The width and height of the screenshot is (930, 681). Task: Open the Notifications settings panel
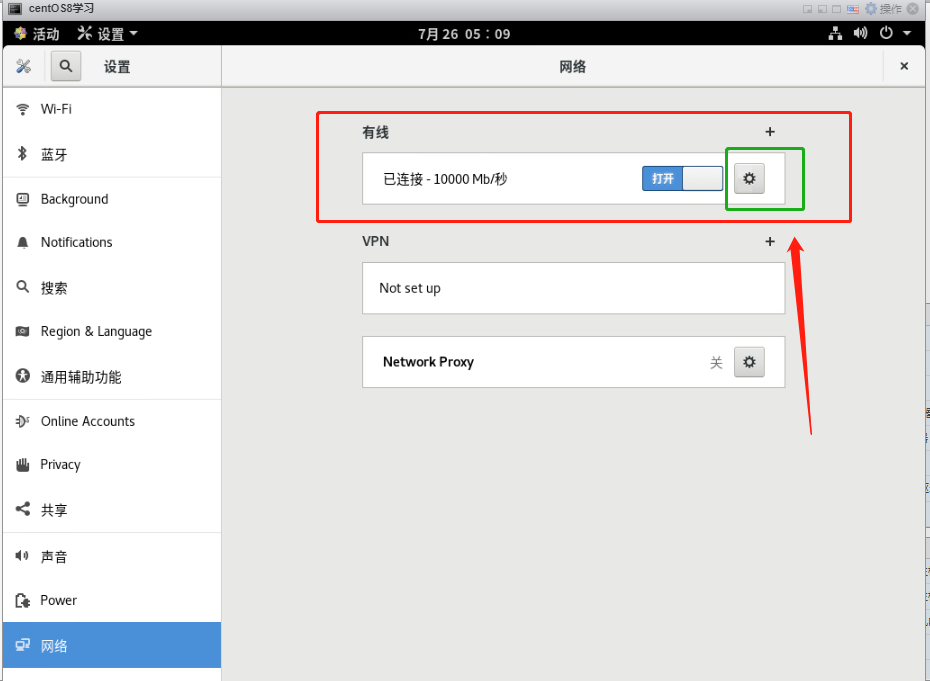point(112,243)
